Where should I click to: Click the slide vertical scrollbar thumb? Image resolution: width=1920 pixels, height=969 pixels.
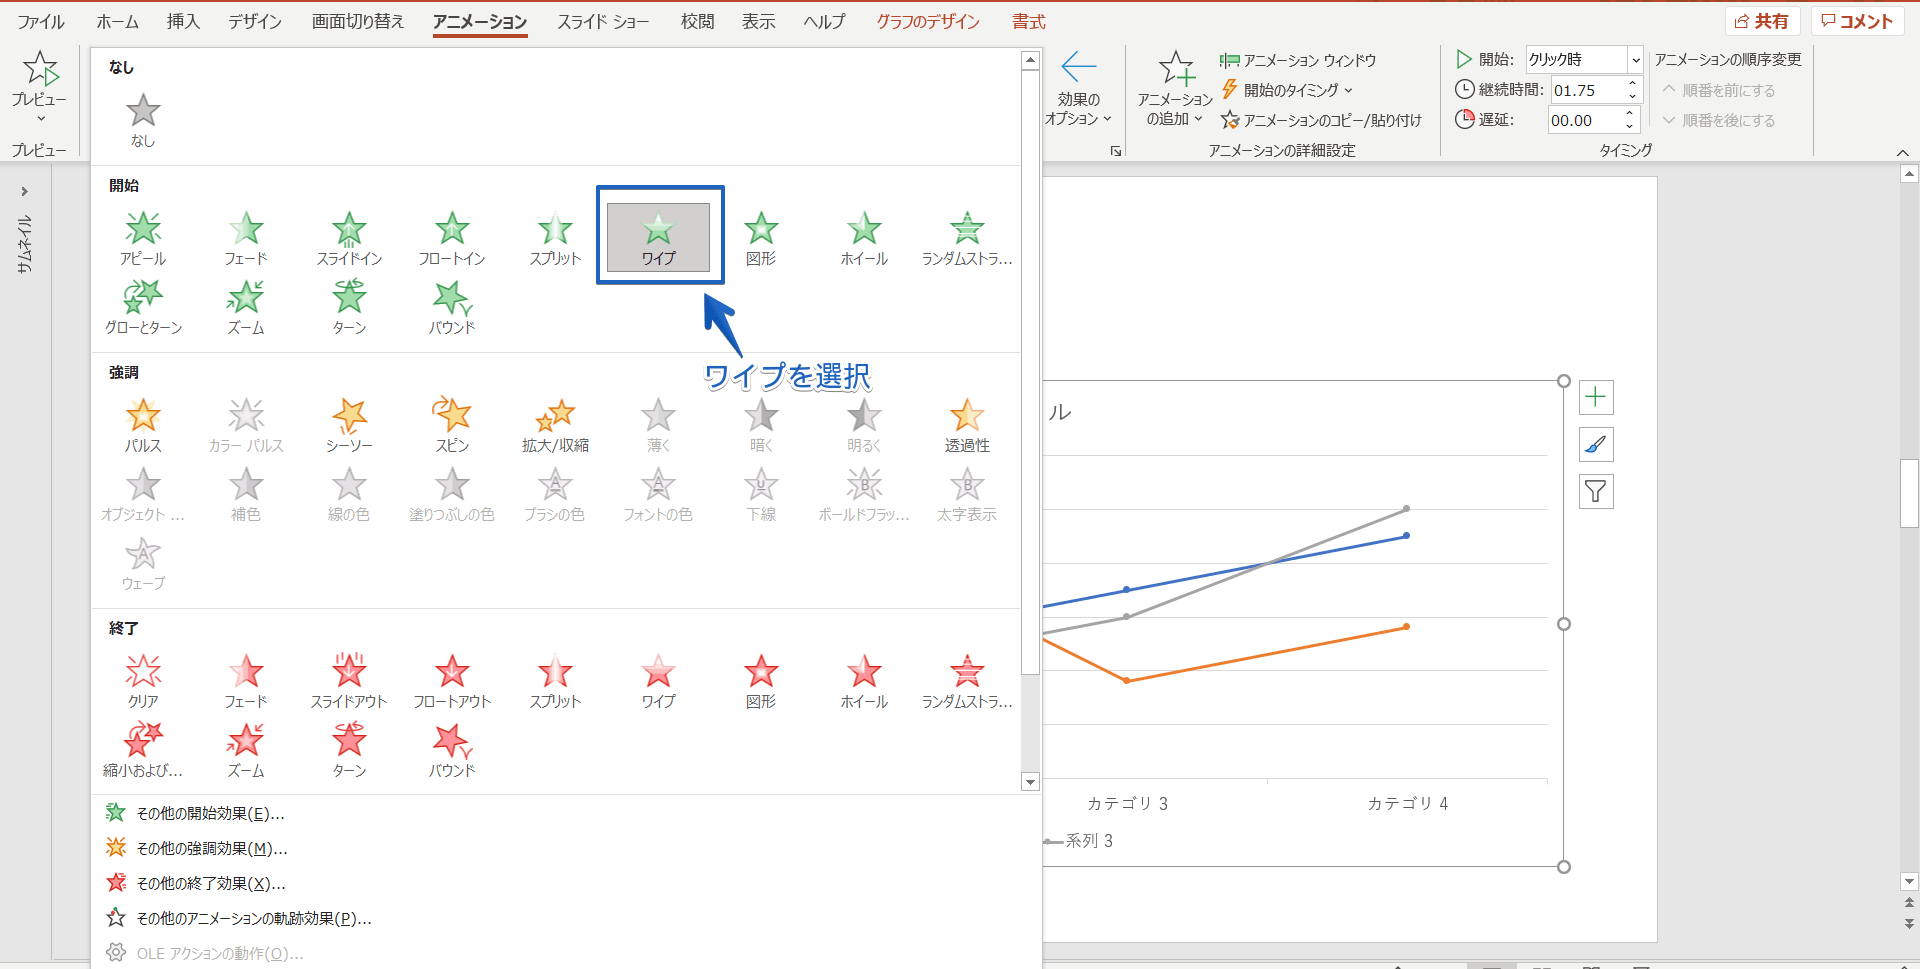pos(1909,493)
